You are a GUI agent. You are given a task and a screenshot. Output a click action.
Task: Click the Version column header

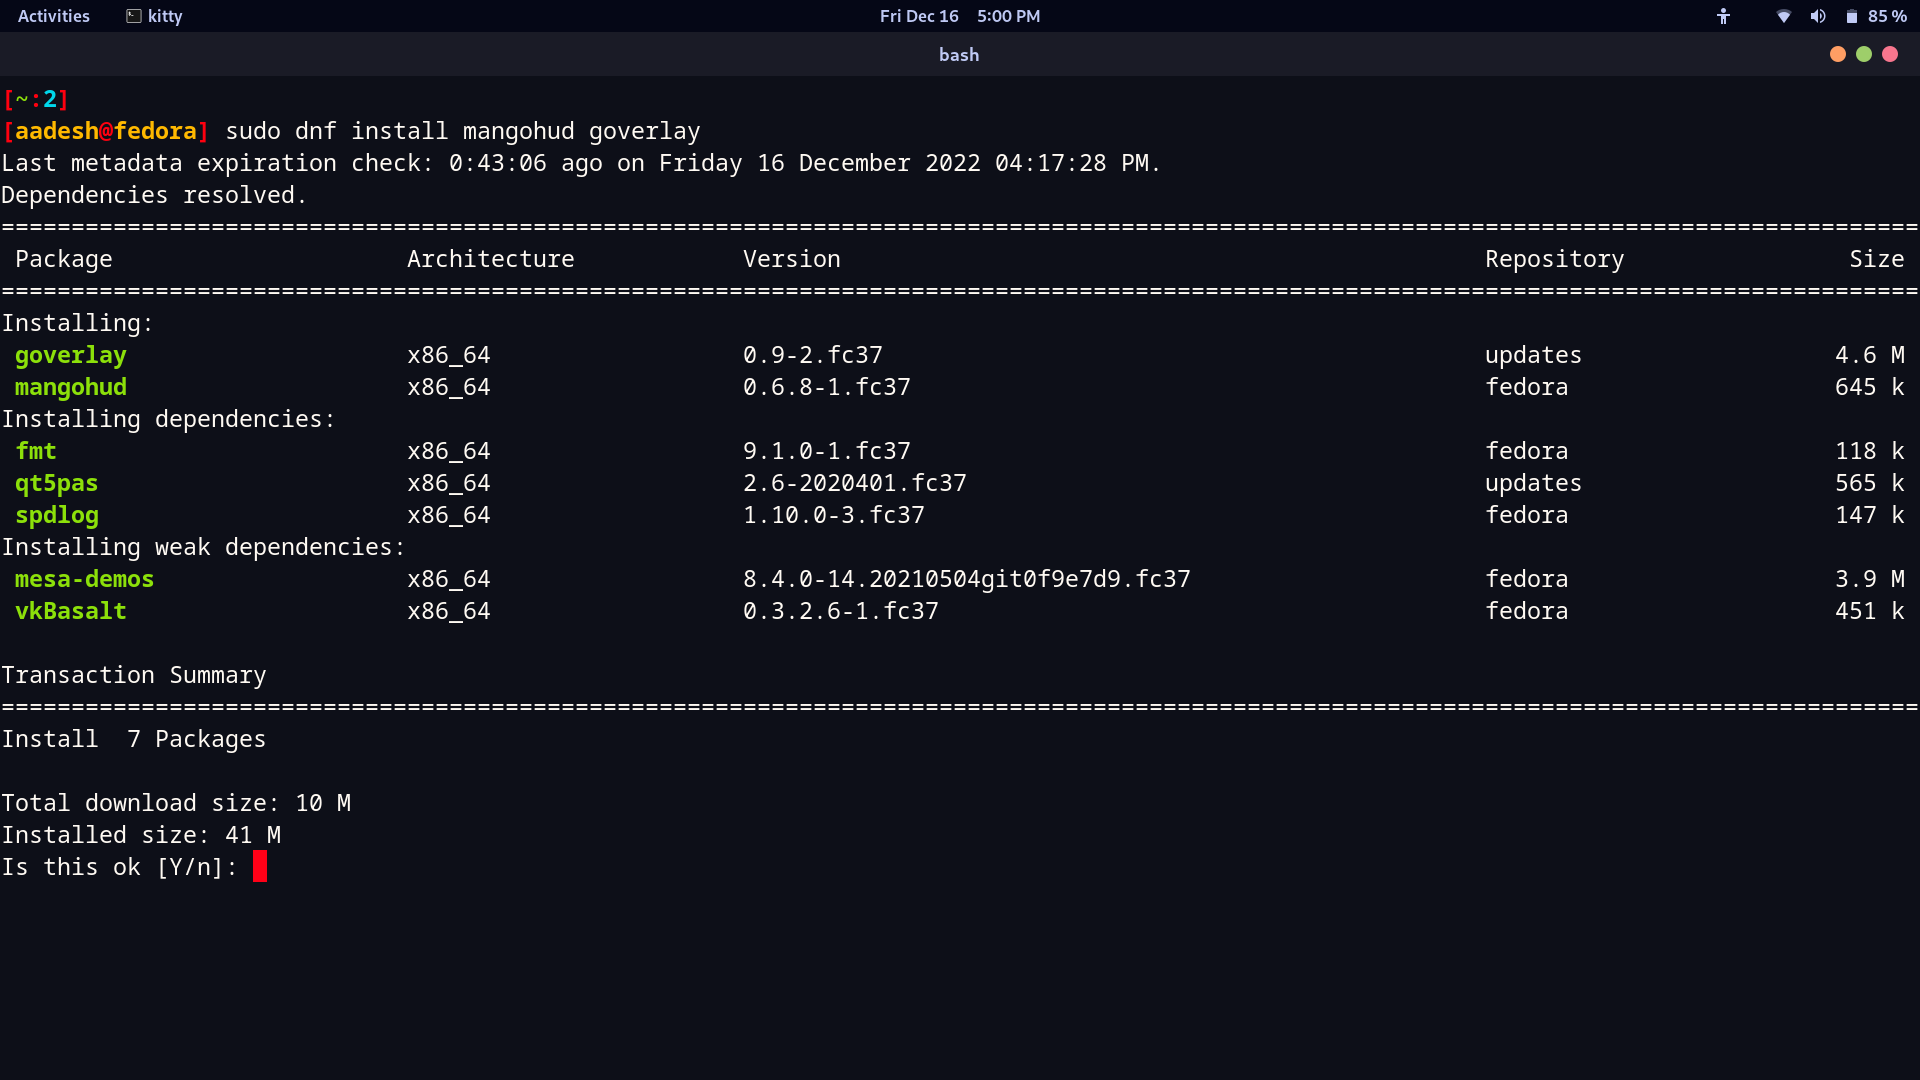click(792, 259)
